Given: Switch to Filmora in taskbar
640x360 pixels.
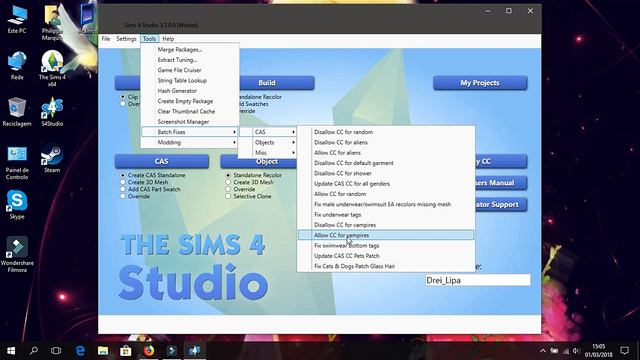Looking at the screenshot, I should [172, 351].
